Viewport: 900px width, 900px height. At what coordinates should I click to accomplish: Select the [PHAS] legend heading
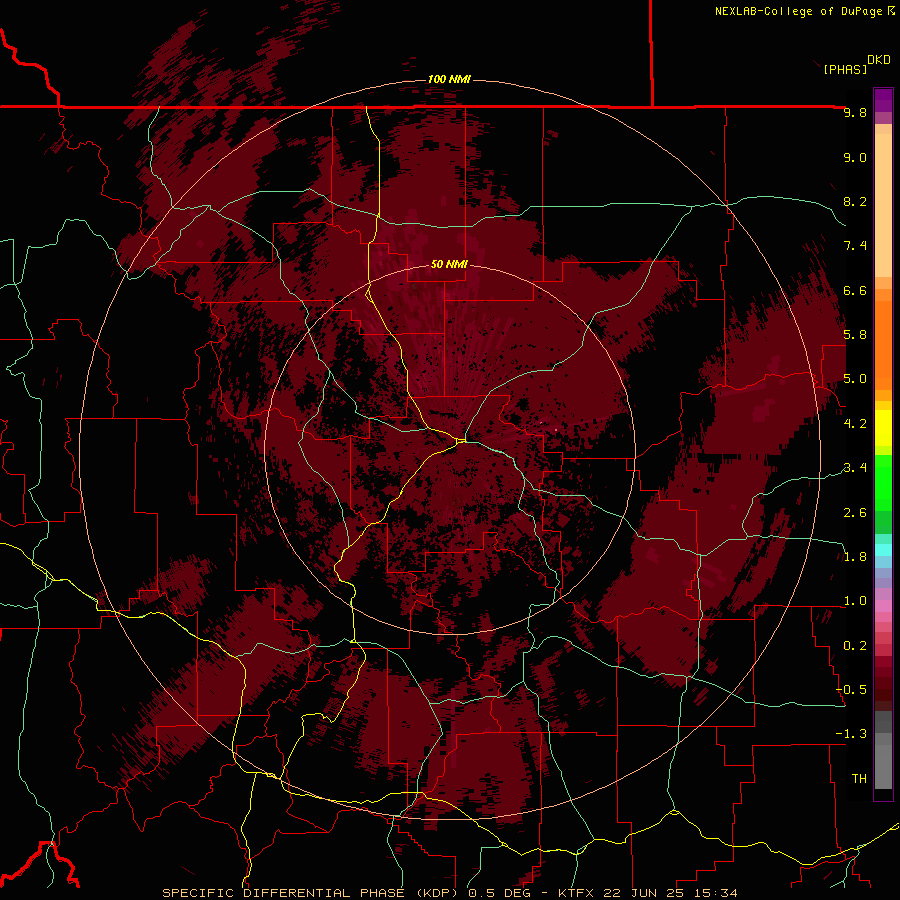[845, 69]
